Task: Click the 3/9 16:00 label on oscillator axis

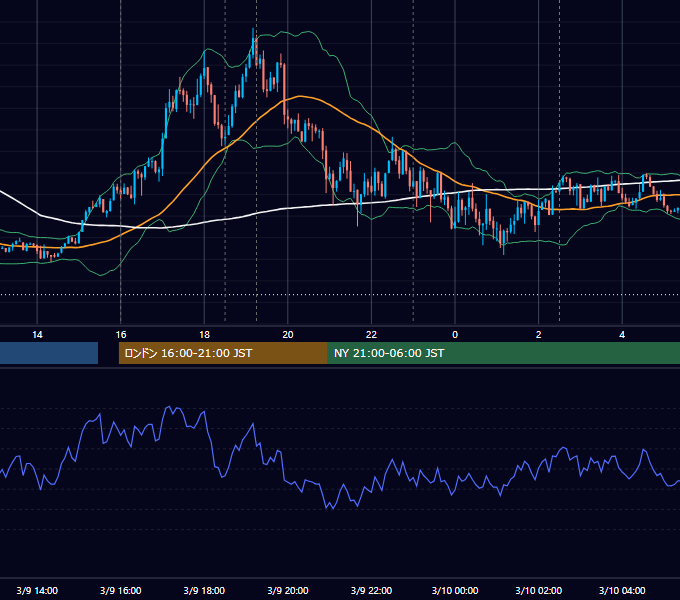Action: [x=121, y=590]
